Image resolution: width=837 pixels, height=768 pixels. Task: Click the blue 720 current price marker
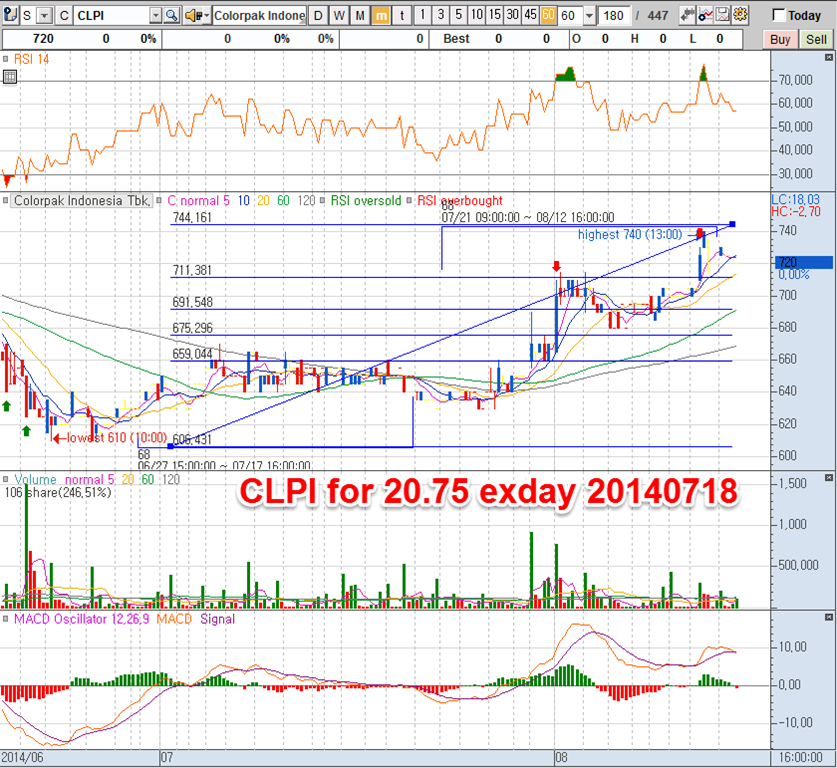pyautogui.click(x=803, y=262)
